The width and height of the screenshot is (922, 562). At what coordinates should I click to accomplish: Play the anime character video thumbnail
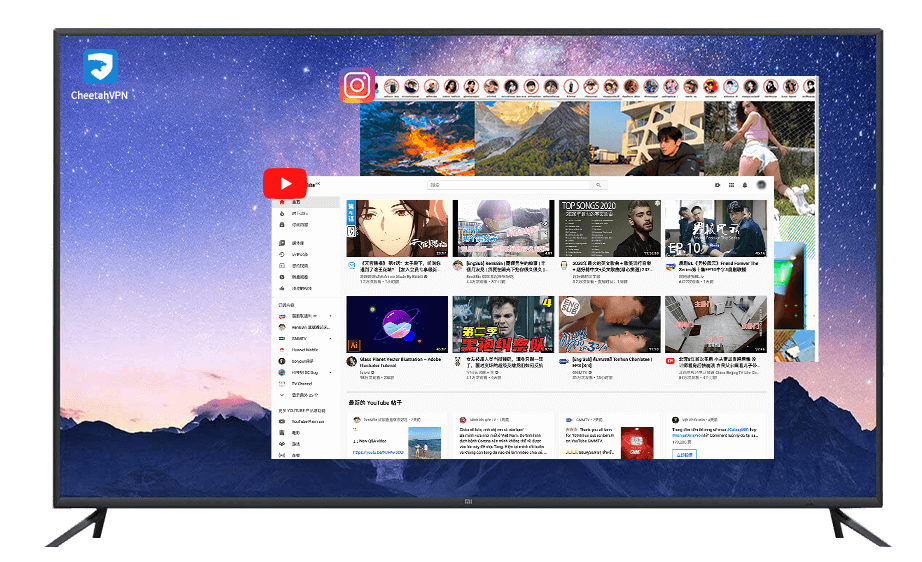(x=397, y=228)
